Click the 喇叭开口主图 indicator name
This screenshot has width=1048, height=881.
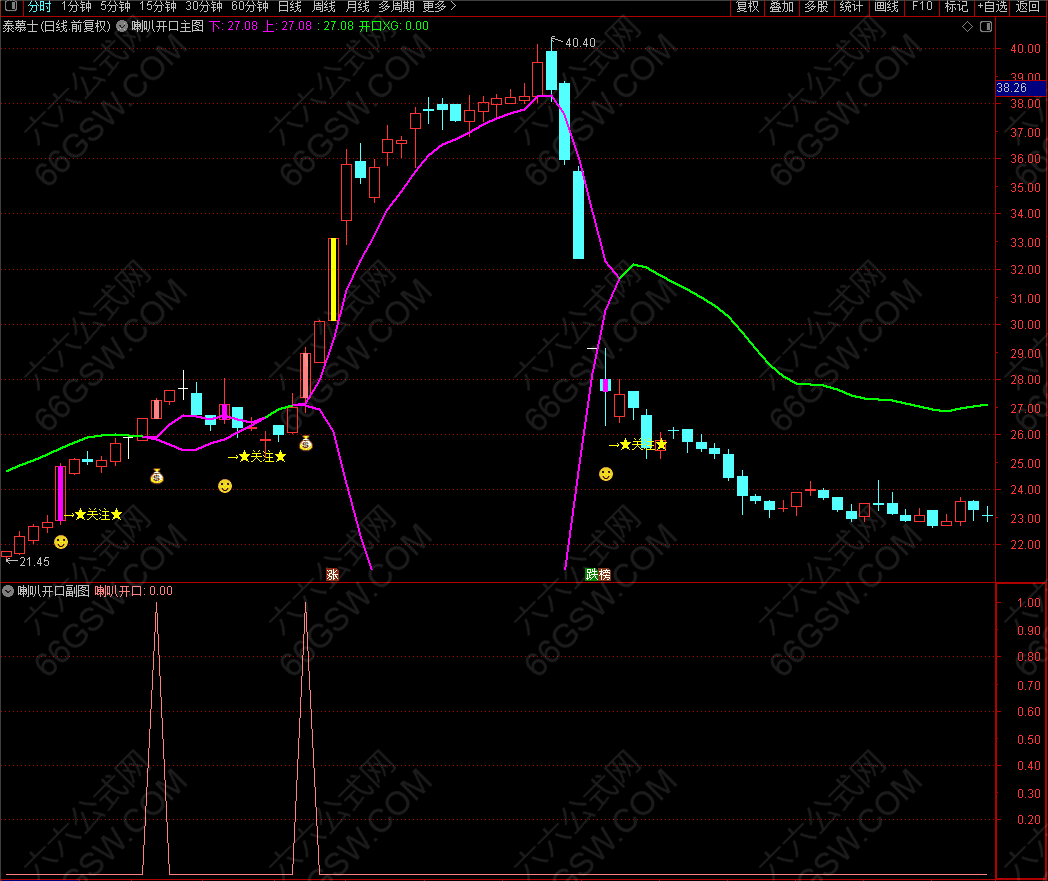tap(167, 27)
